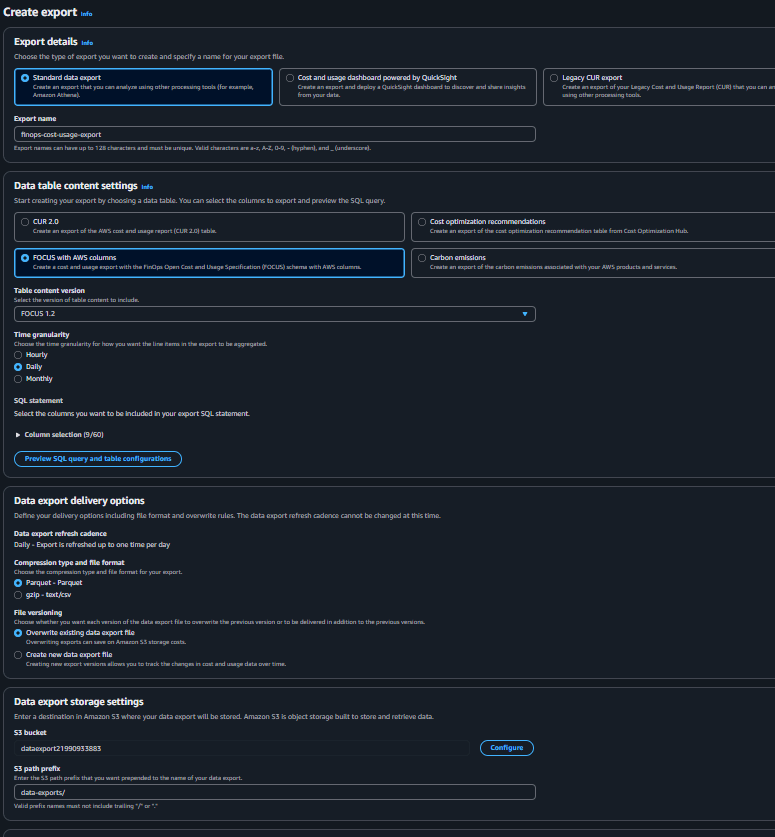Choose Create new data export file
The width and height of the screenshot is (775, 837).
tap(18, 655)
